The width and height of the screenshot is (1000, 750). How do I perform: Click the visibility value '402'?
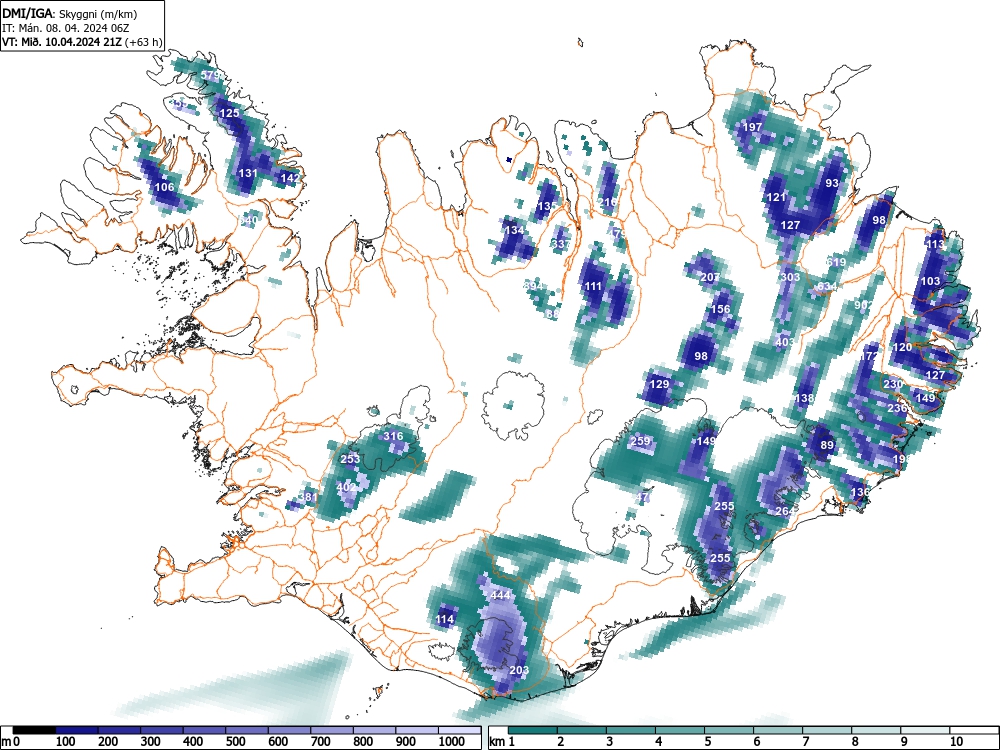[x=346, y=487]
